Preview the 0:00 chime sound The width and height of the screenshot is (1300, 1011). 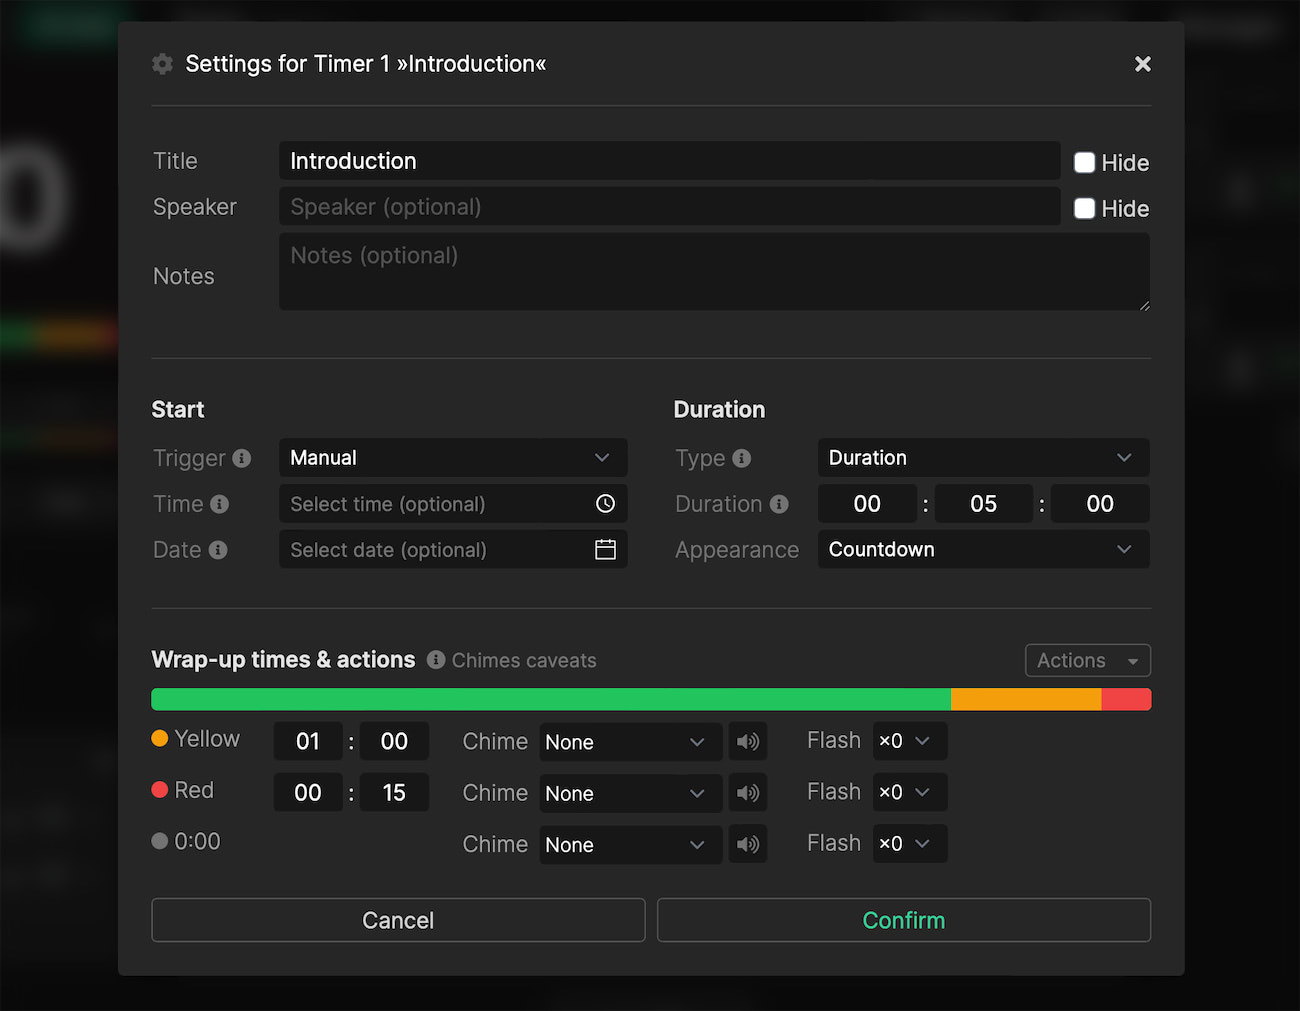747,844
